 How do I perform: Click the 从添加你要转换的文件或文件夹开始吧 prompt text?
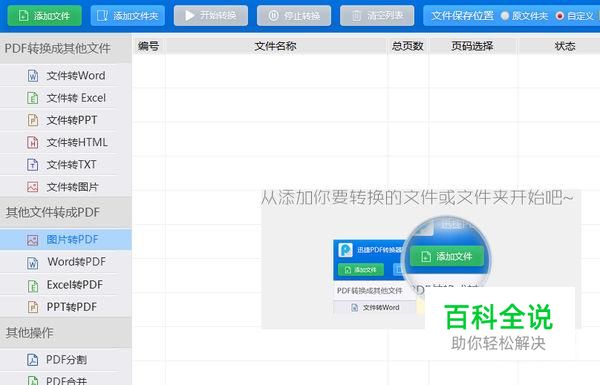(417, 197)
